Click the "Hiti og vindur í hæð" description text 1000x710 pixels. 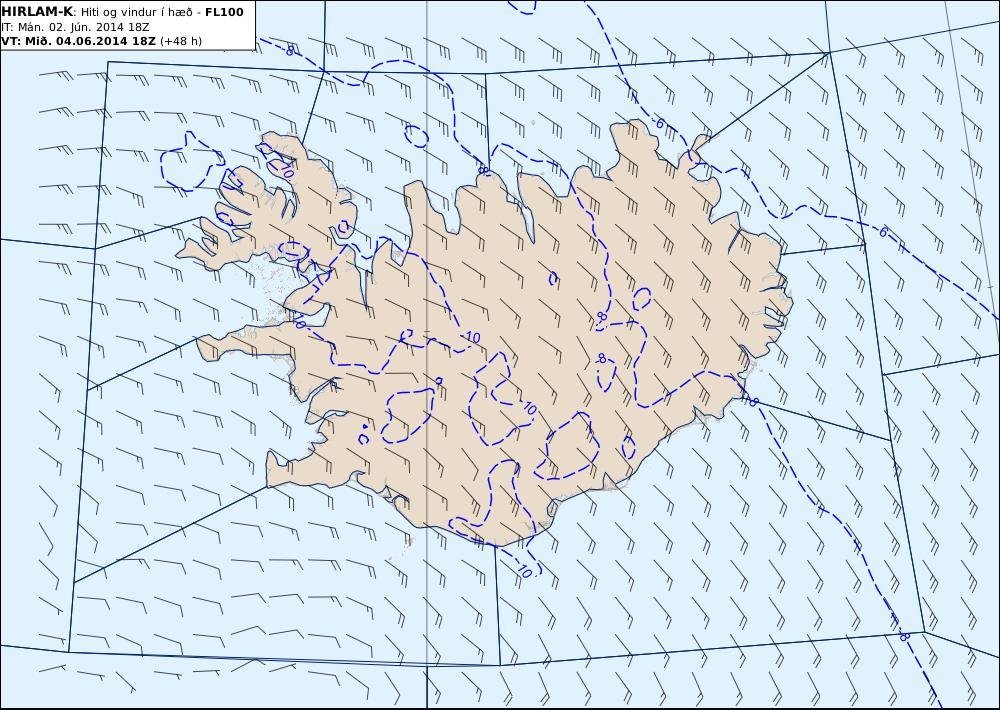click(x=136, y=13)
